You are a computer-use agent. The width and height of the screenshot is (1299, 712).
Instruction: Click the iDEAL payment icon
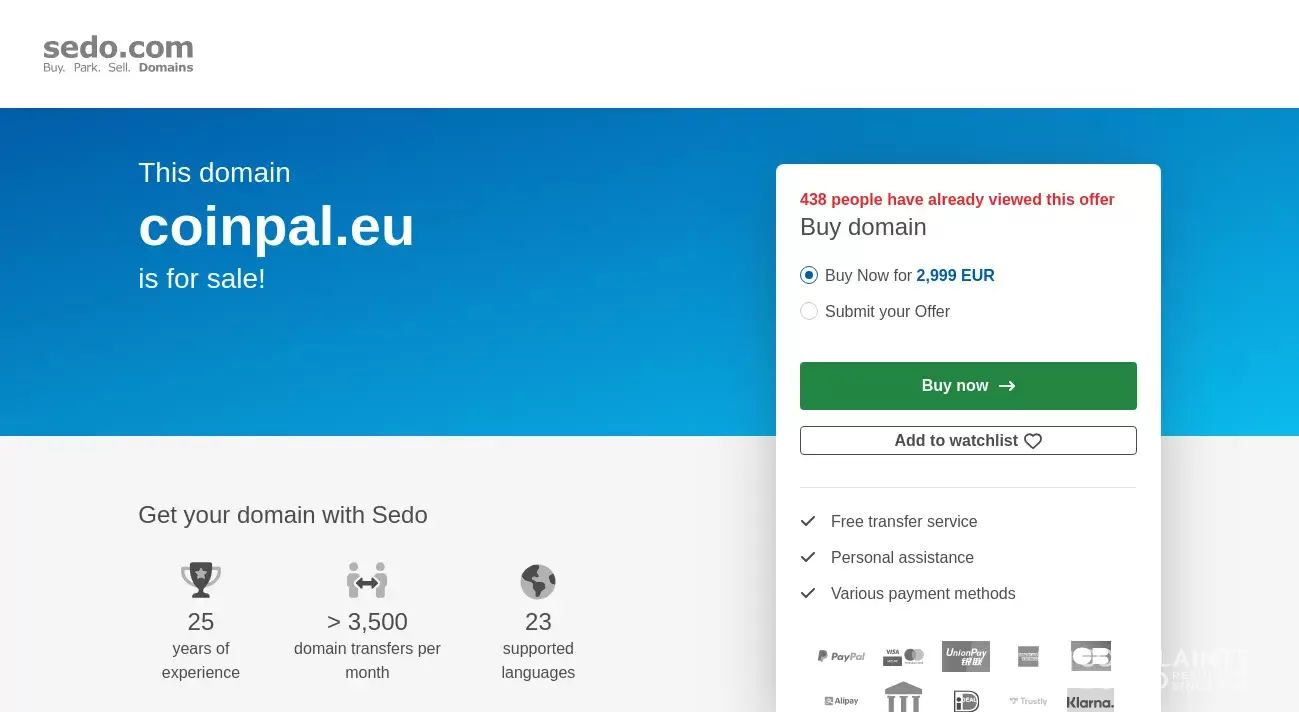pyautogui.click(x=966, y=701)
